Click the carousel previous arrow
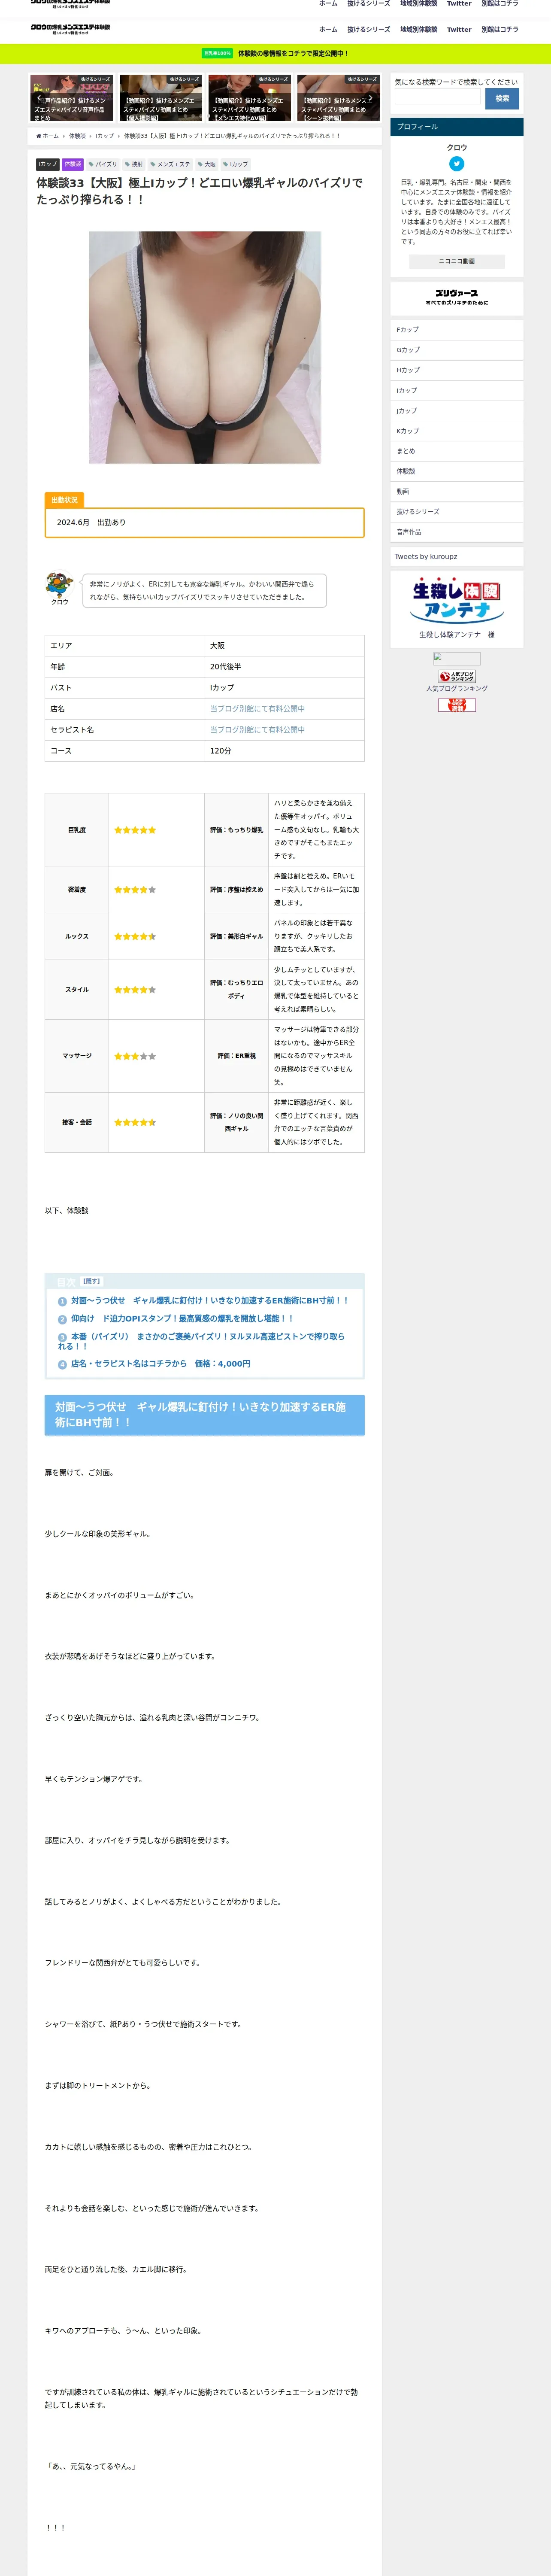The height and width of the screenshot is (2576, 551). coord(39,98)
